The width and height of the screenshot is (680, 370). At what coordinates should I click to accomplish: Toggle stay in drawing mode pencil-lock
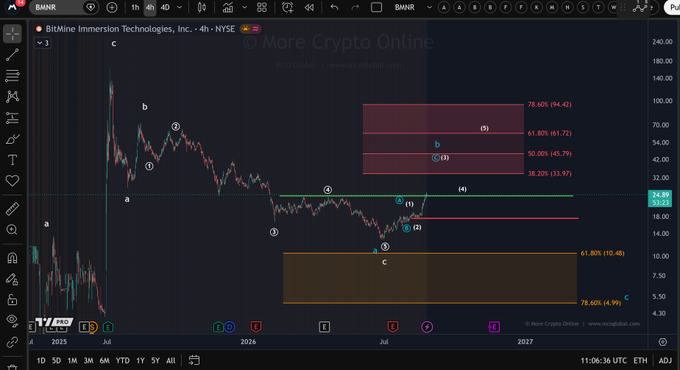tap(12, 279)
